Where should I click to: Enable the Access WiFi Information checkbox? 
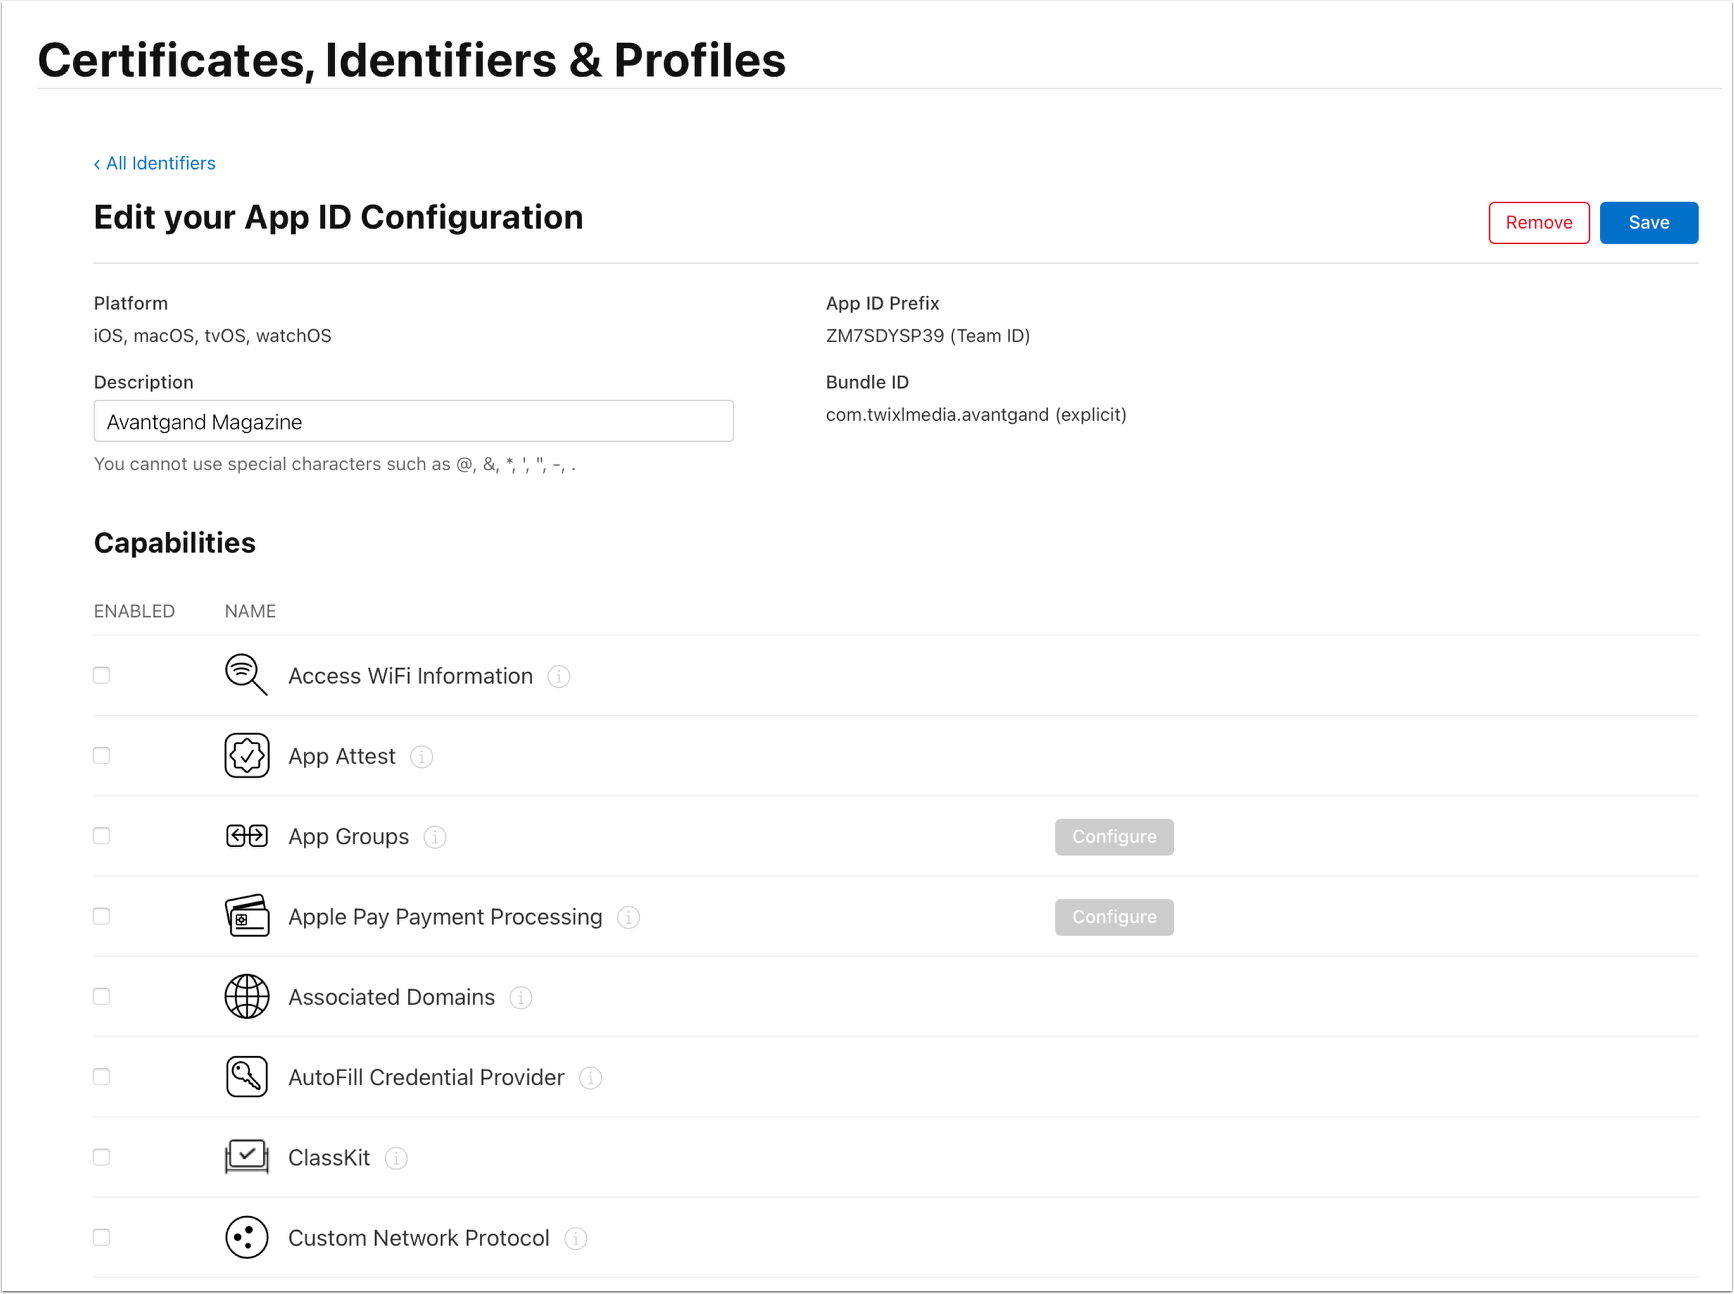point(102,675)
